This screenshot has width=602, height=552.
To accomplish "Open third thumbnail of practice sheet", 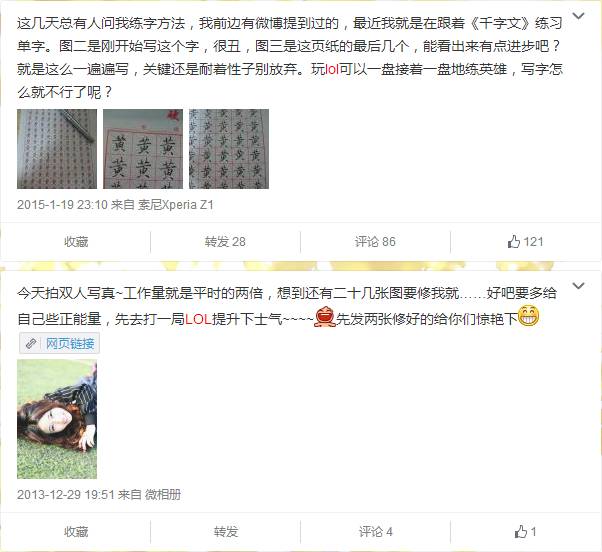I will [x=229, y=149].
